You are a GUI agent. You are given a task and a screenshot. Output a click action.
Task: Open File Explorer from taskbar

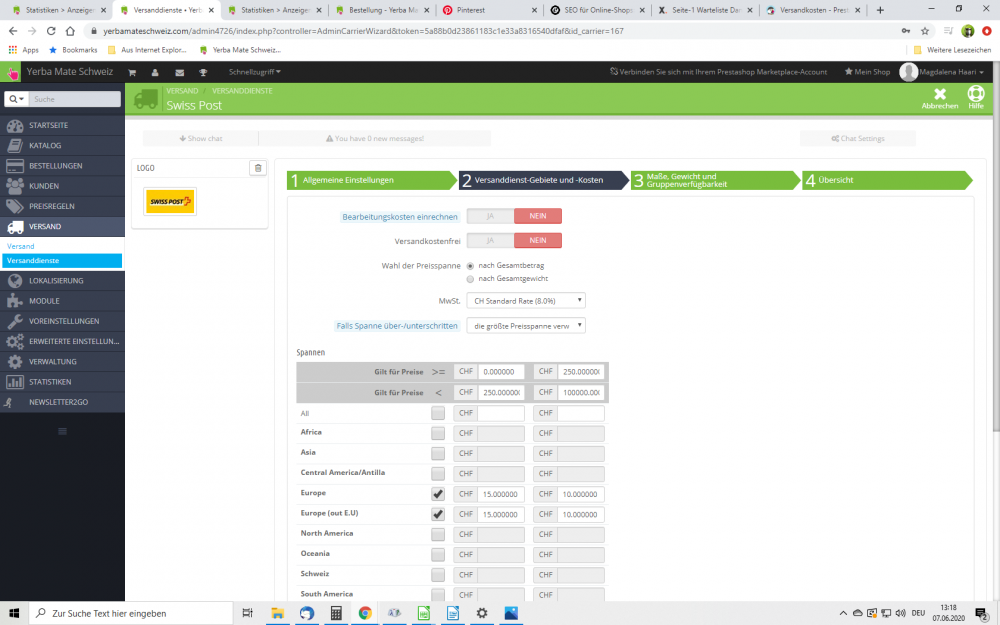click(x=277, y=613)
